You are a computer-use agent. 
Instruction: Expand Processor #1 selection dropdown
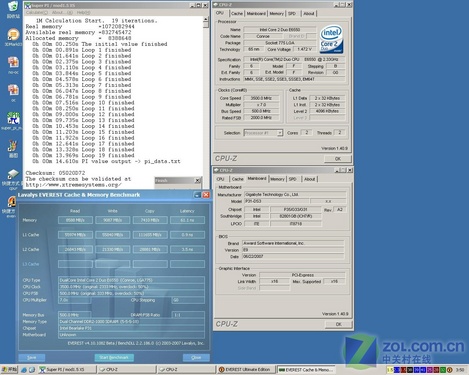pyautogui.click(x=280, y=133)
